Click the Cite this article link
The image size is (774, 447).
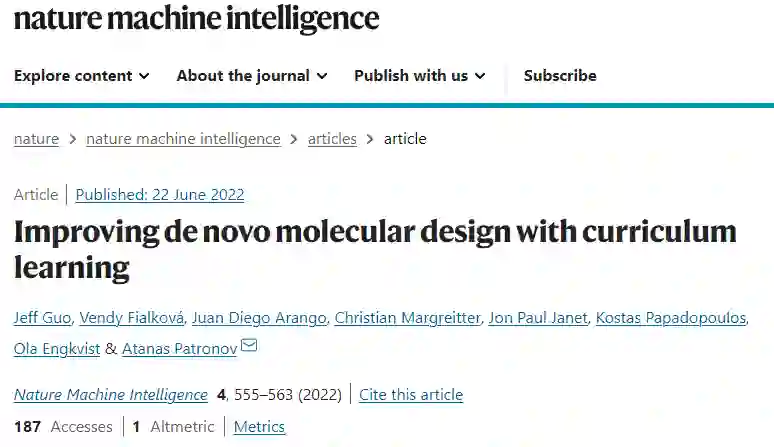(x=411, y=395)
